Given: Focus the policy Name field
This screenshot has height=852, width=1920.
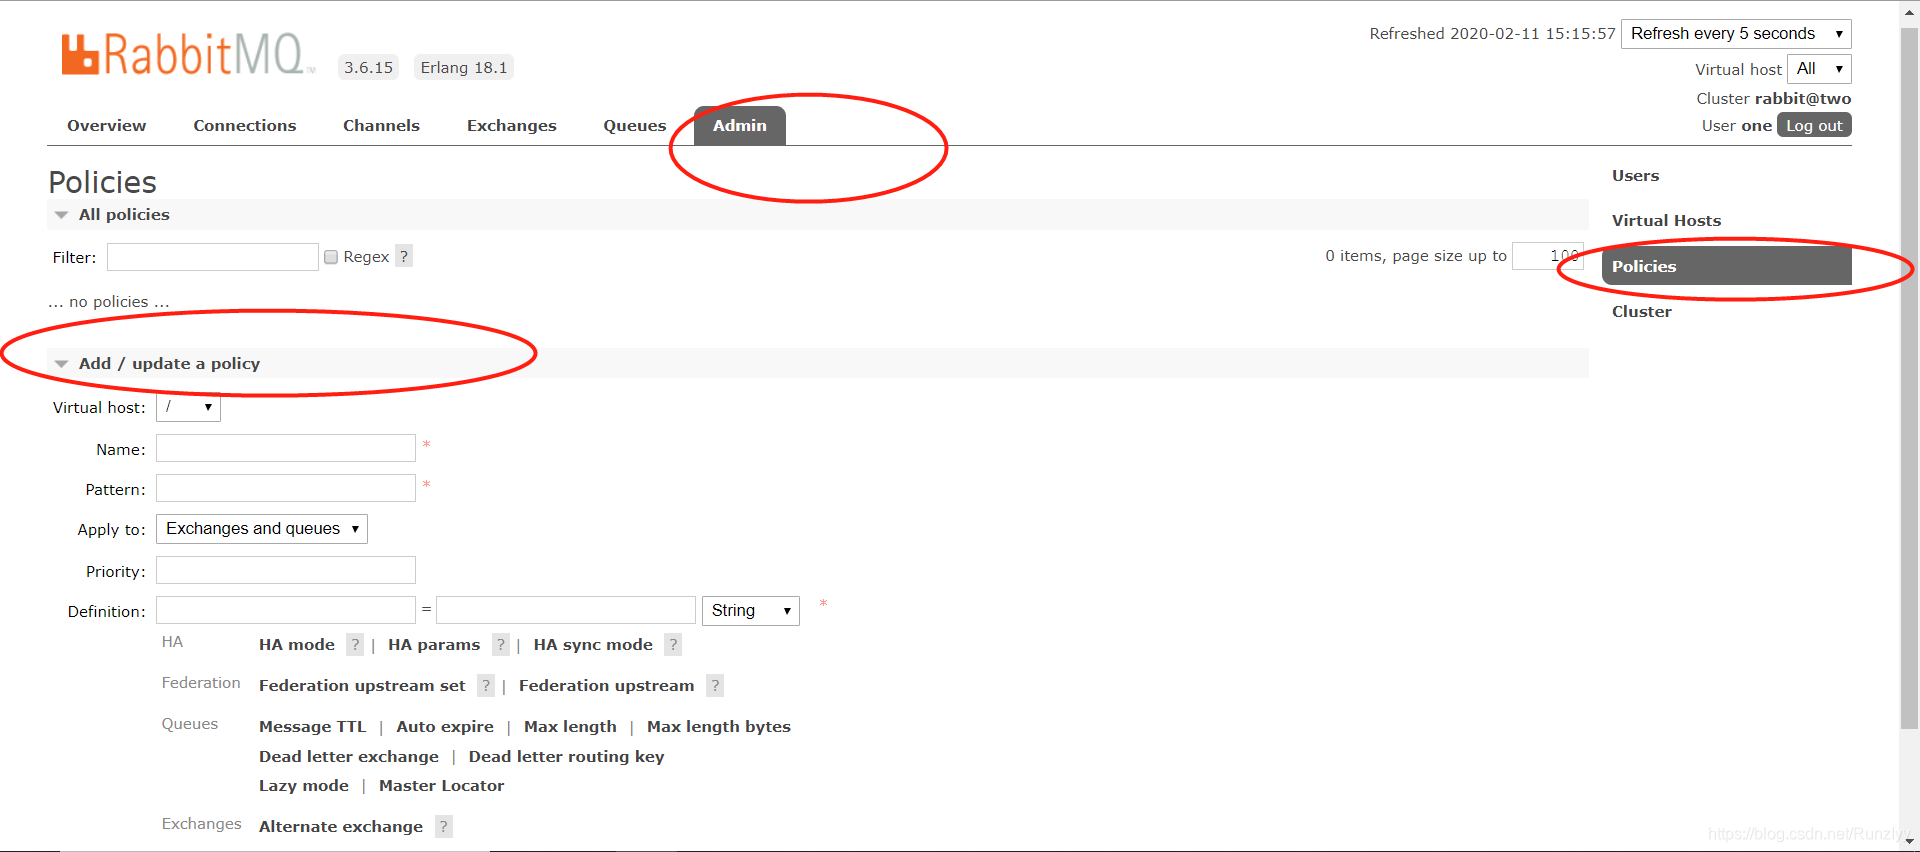Looking at the screenshot, I should pyautogui.click(x=286, y=448).
